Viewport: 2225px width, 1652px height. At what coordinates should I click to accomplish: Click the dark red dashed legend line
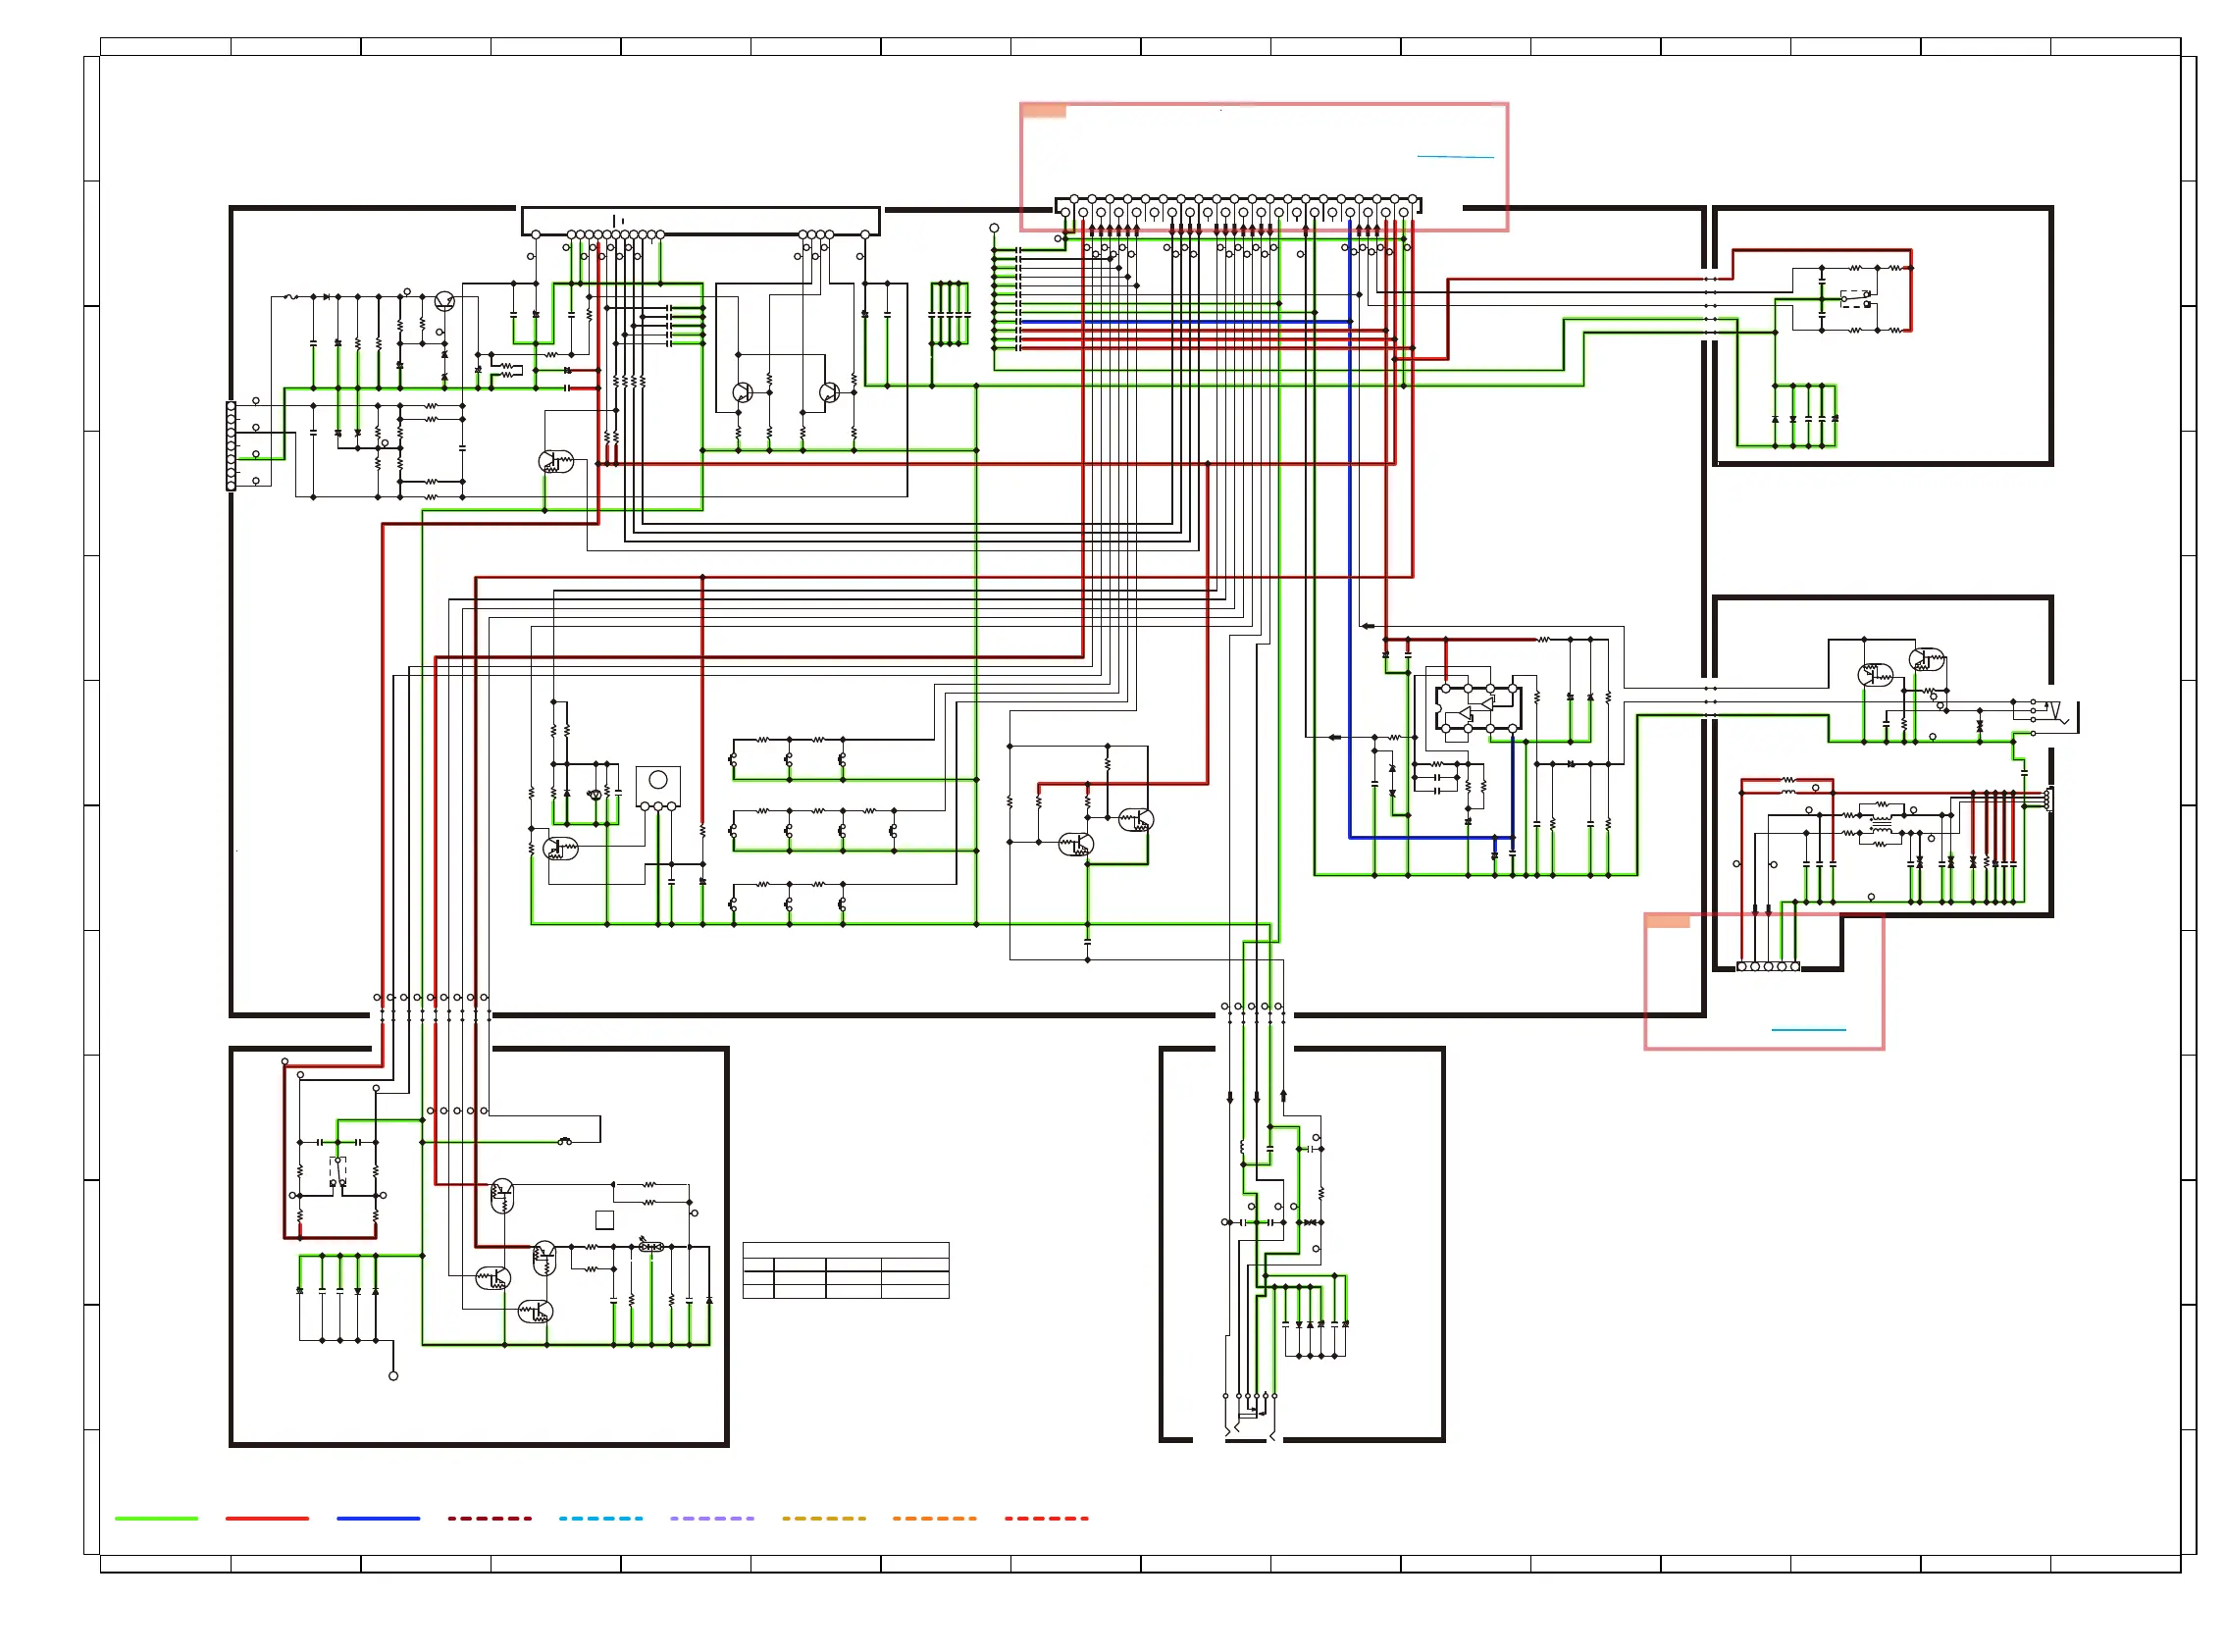pyautogui.click(x=490, y=1518)
